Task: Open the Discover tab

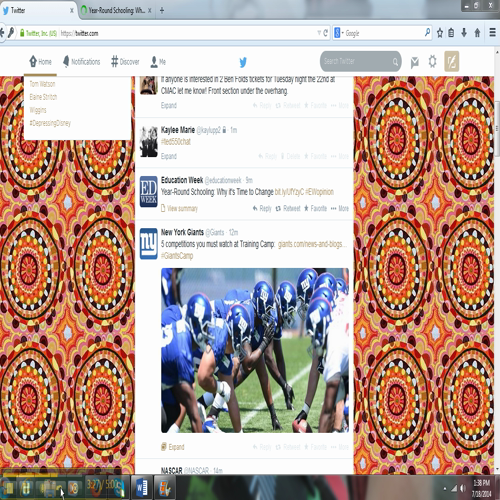Action: [x=125, y=62]
